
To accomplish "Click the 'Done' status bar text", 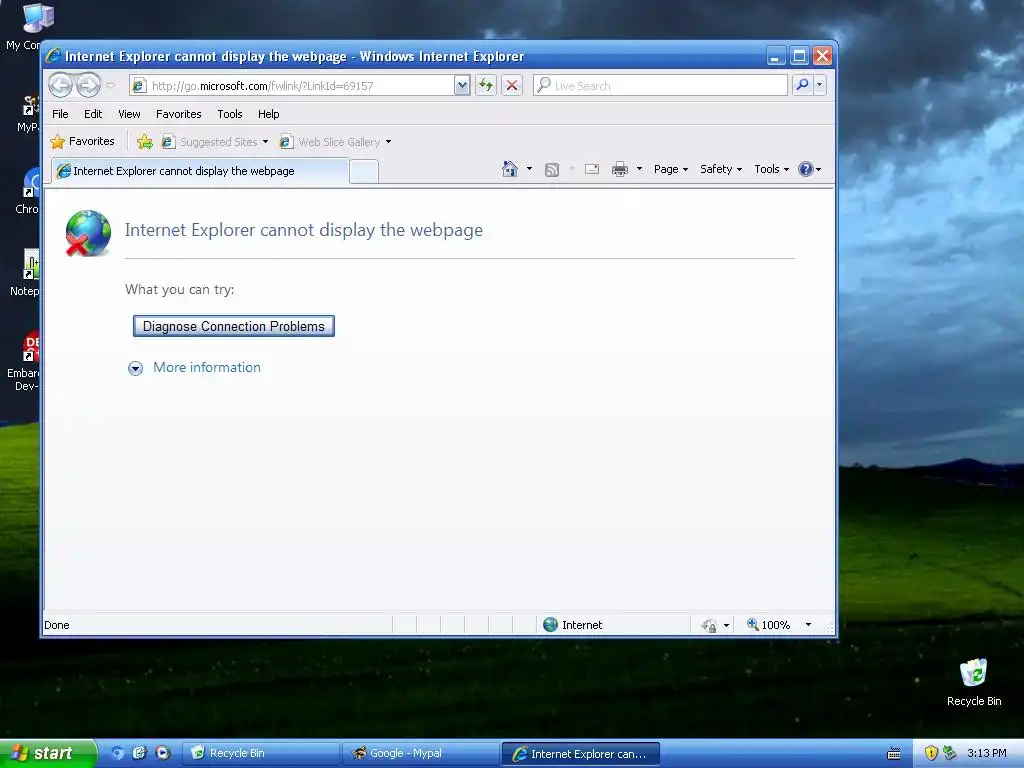I will (57, 625).
